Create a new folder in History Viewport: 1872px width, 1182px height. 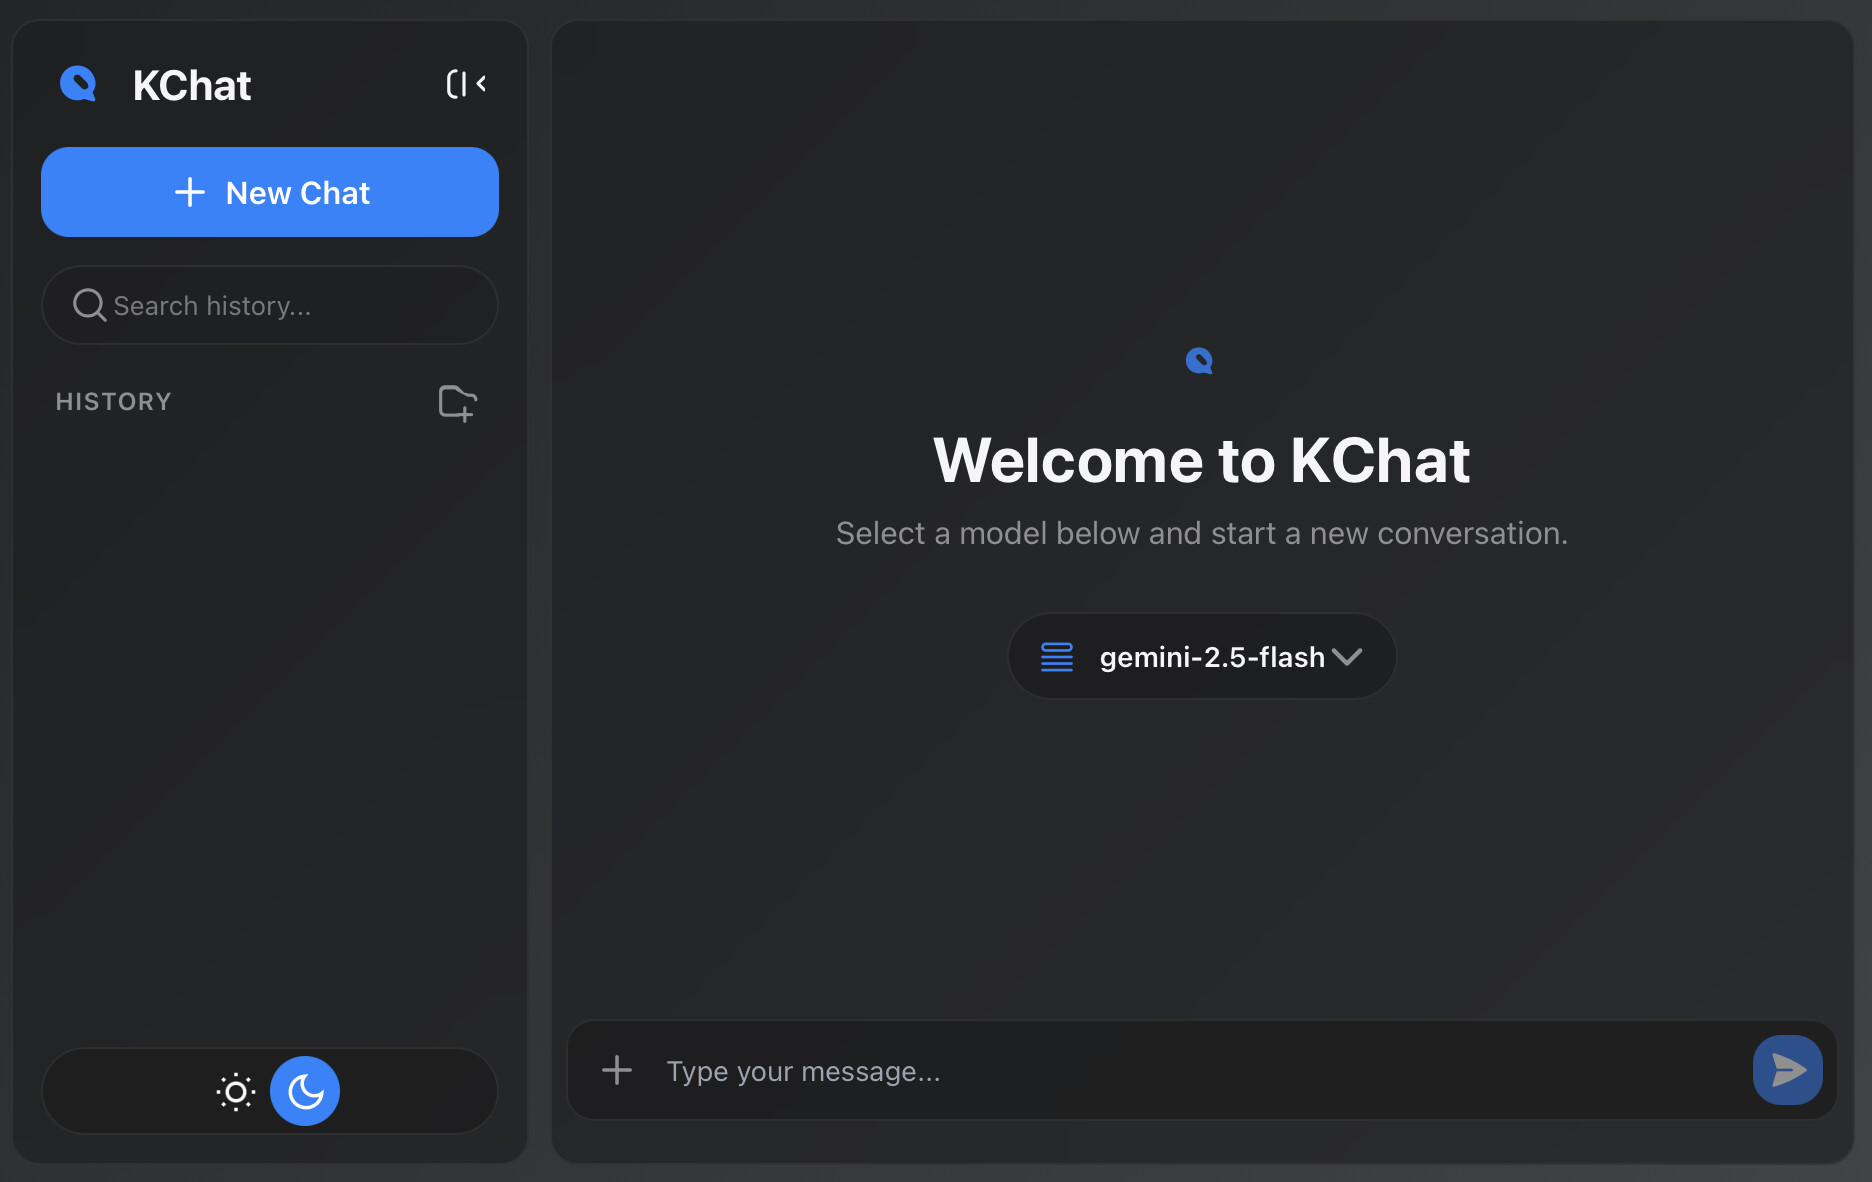click(458, 403)
